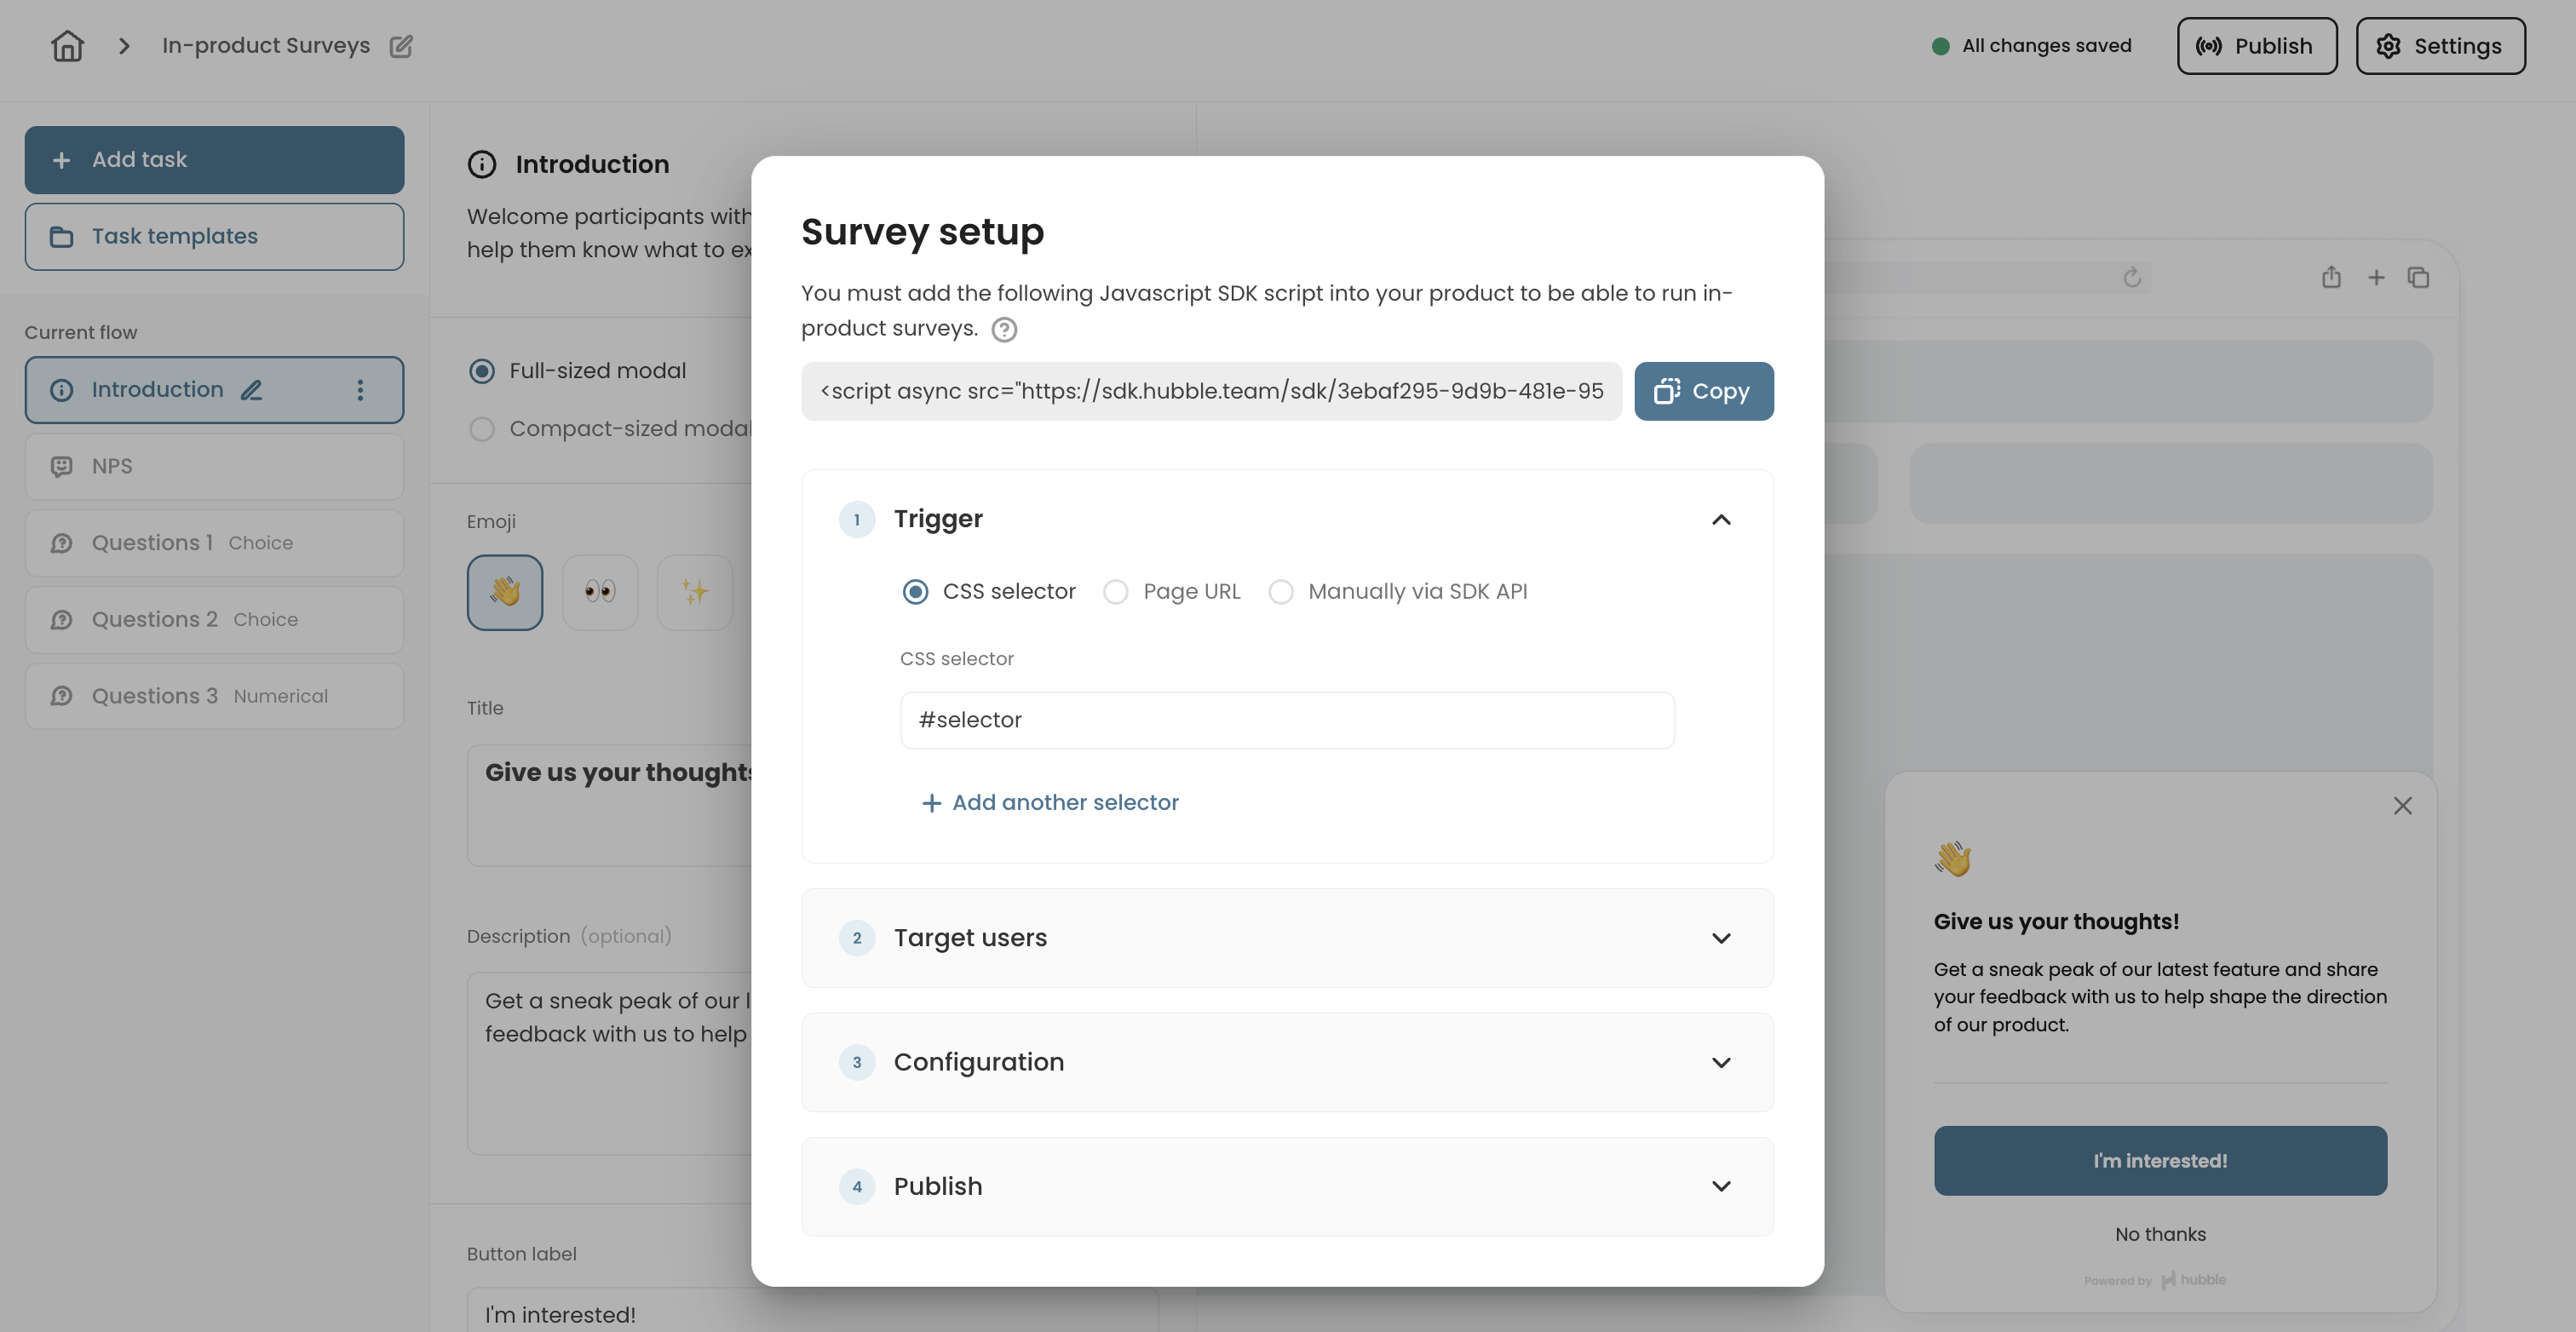2576x1332 pixels.
Task: Click the preview browser reload icon
Action: point(2132,277)
